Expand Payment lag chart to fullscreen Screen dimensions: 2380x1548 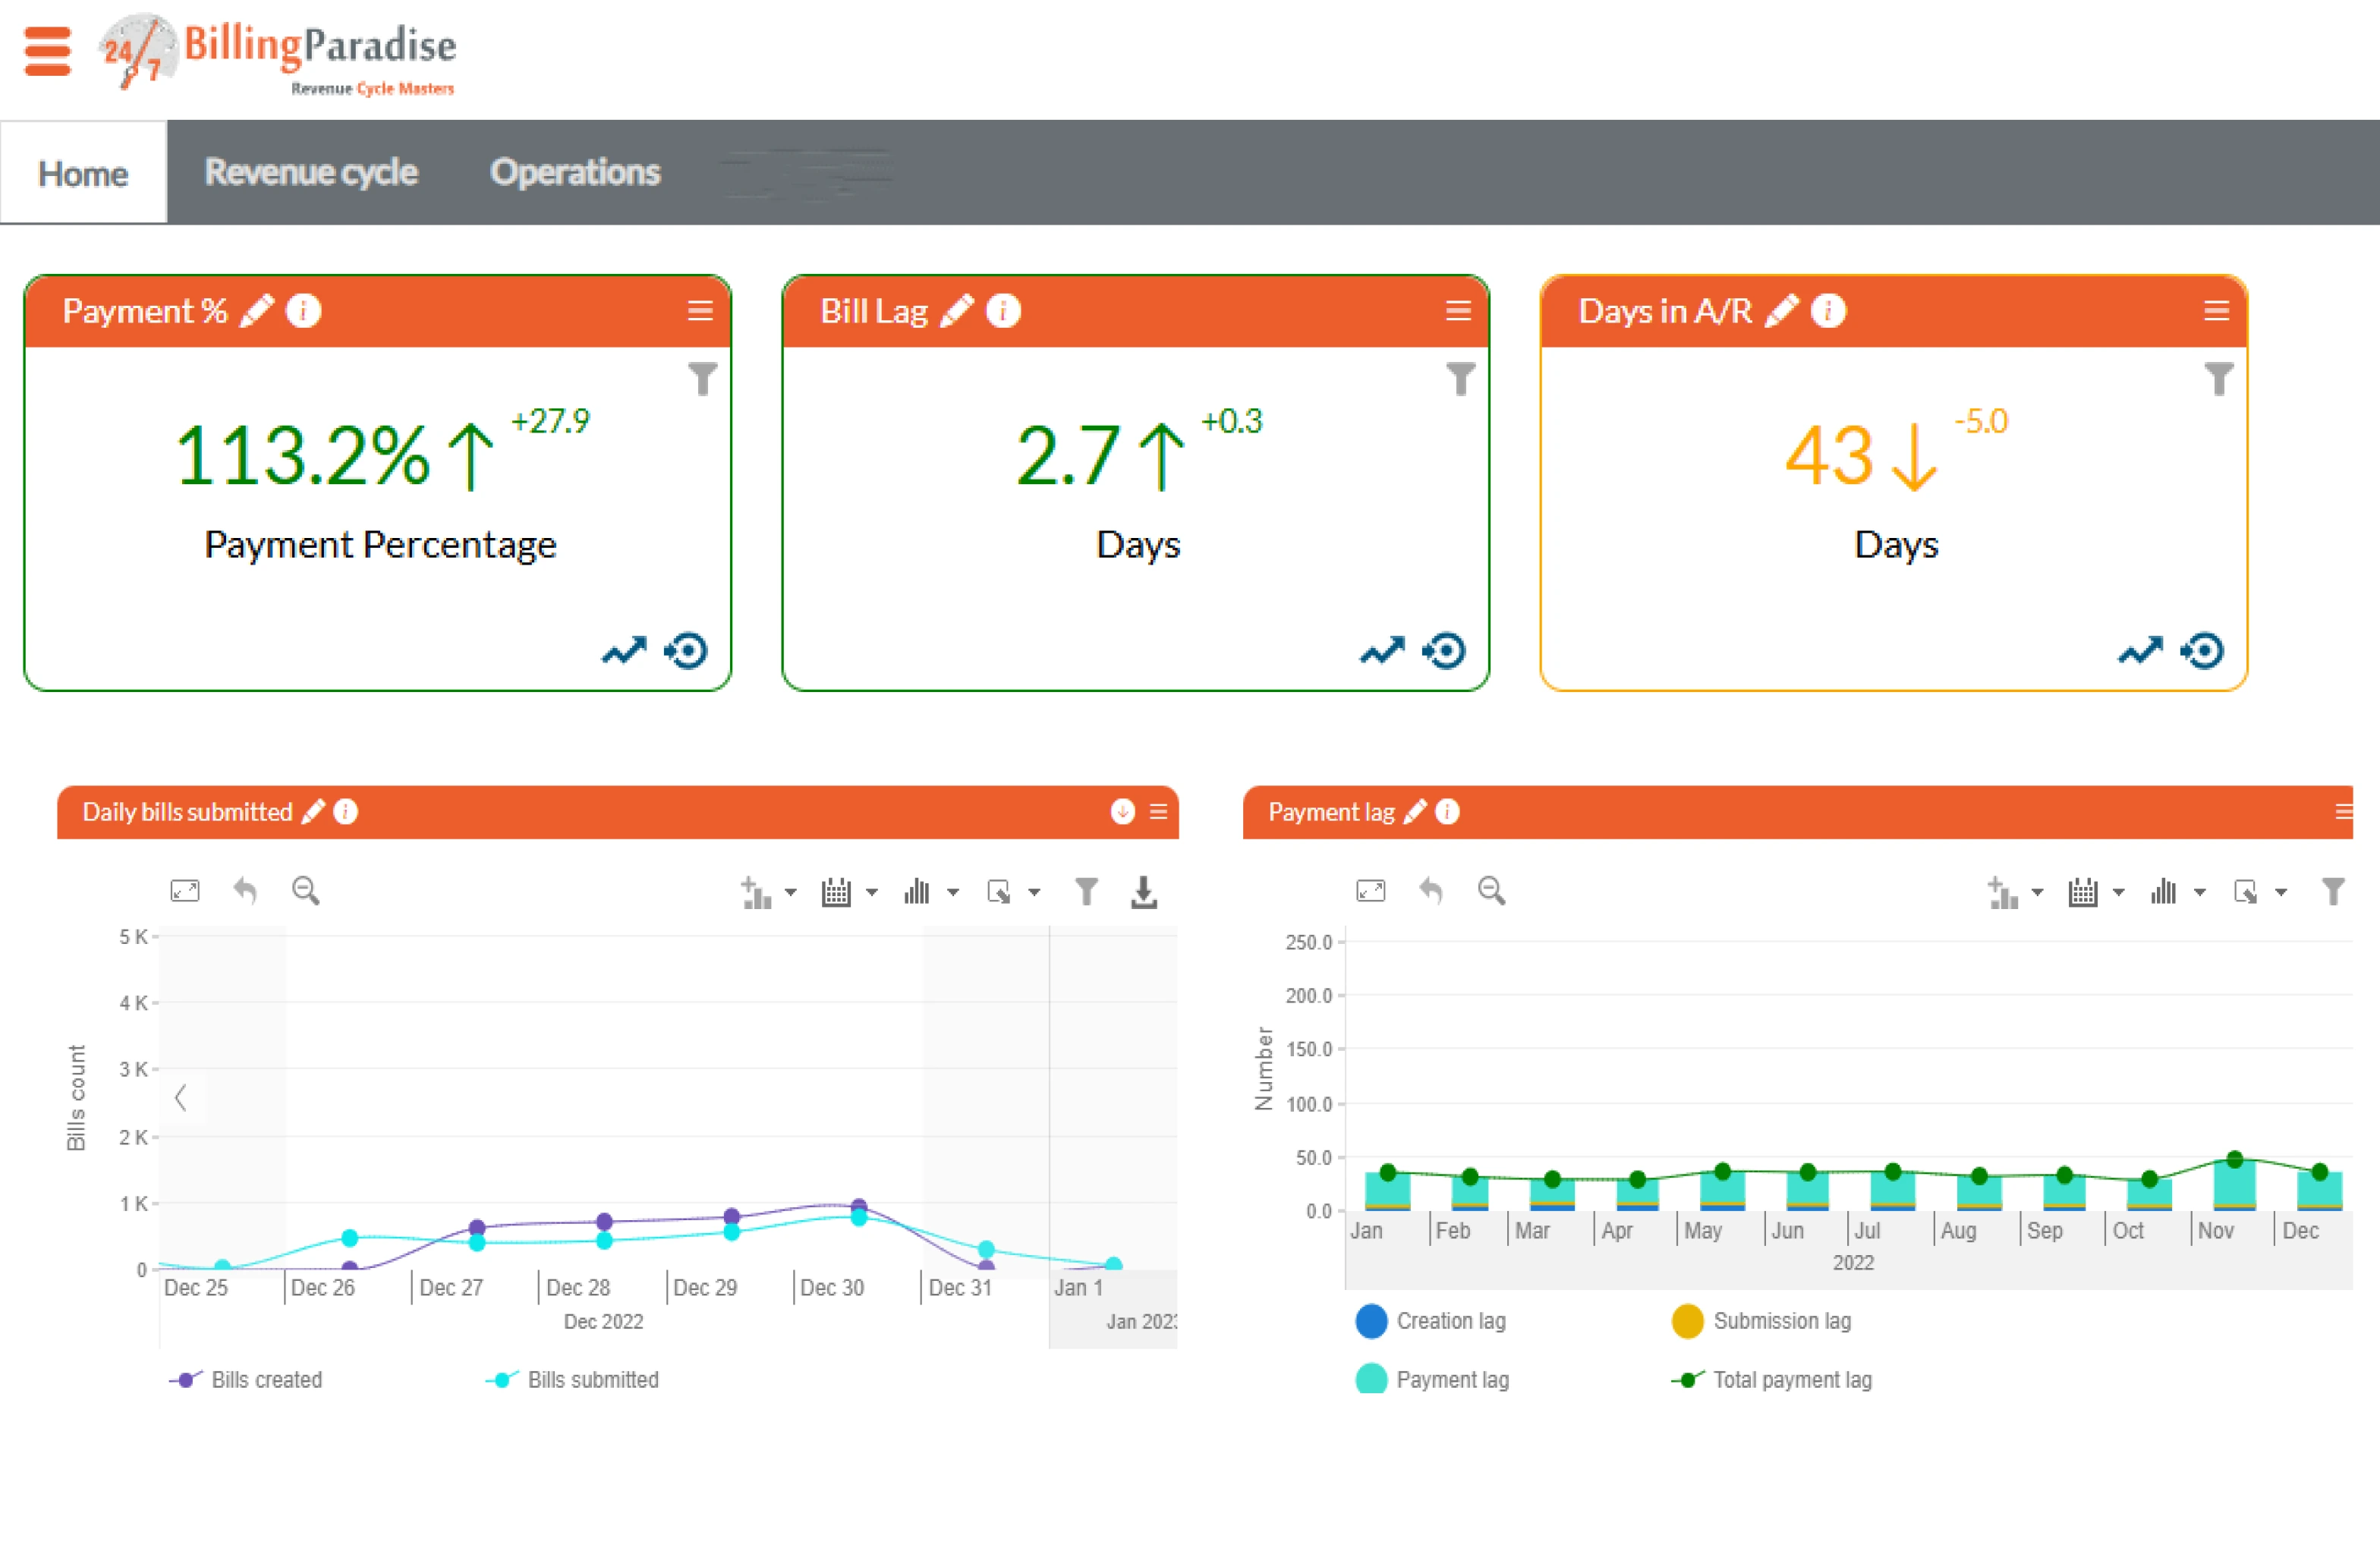(x=1370, y=891)
